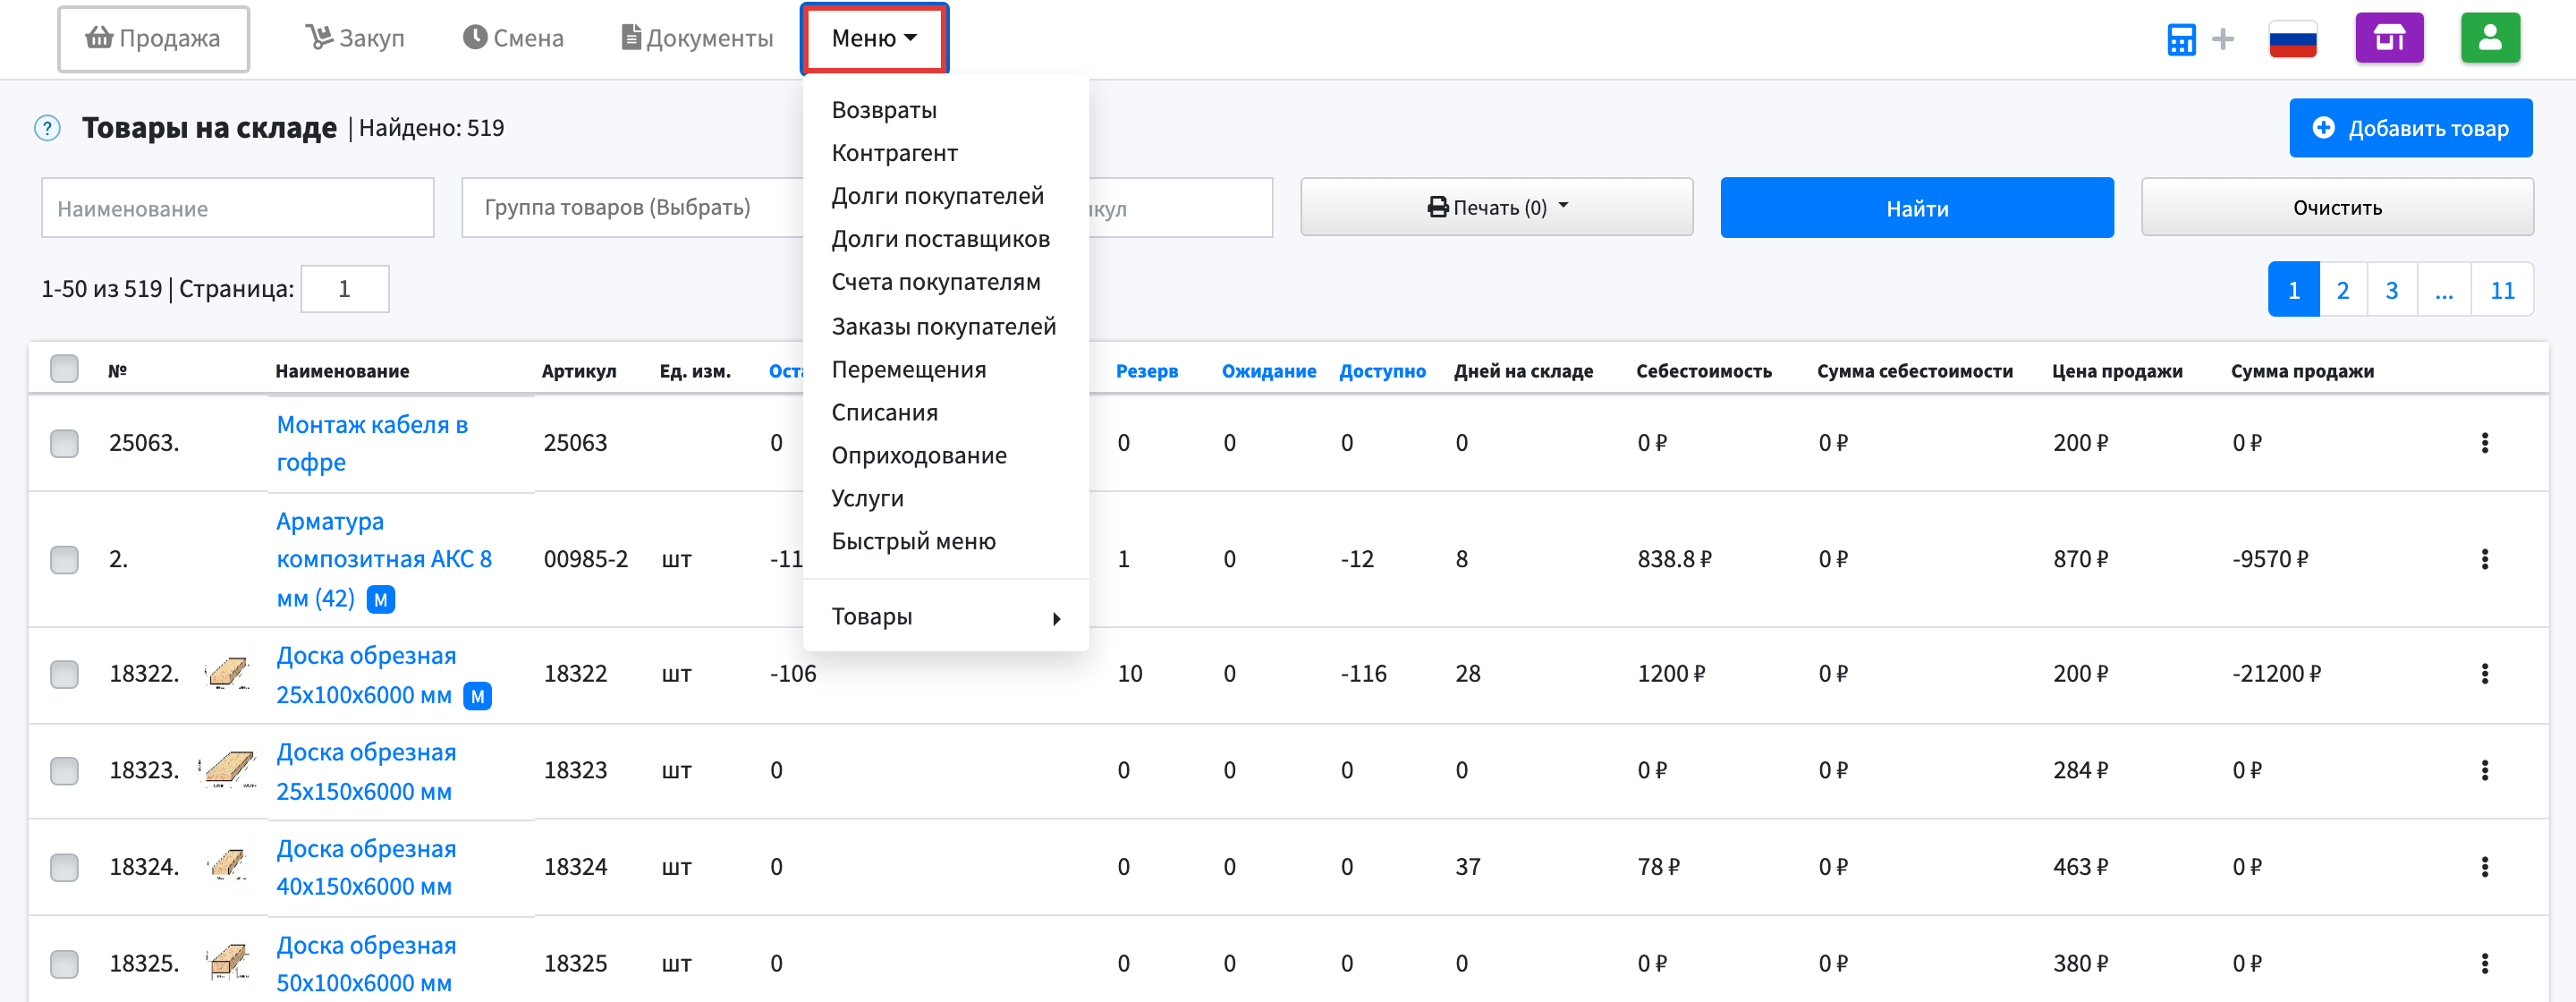Expand the Печать (0) dropdown
Screen dimensions: 2576x1002
[x=1496, y=207]
